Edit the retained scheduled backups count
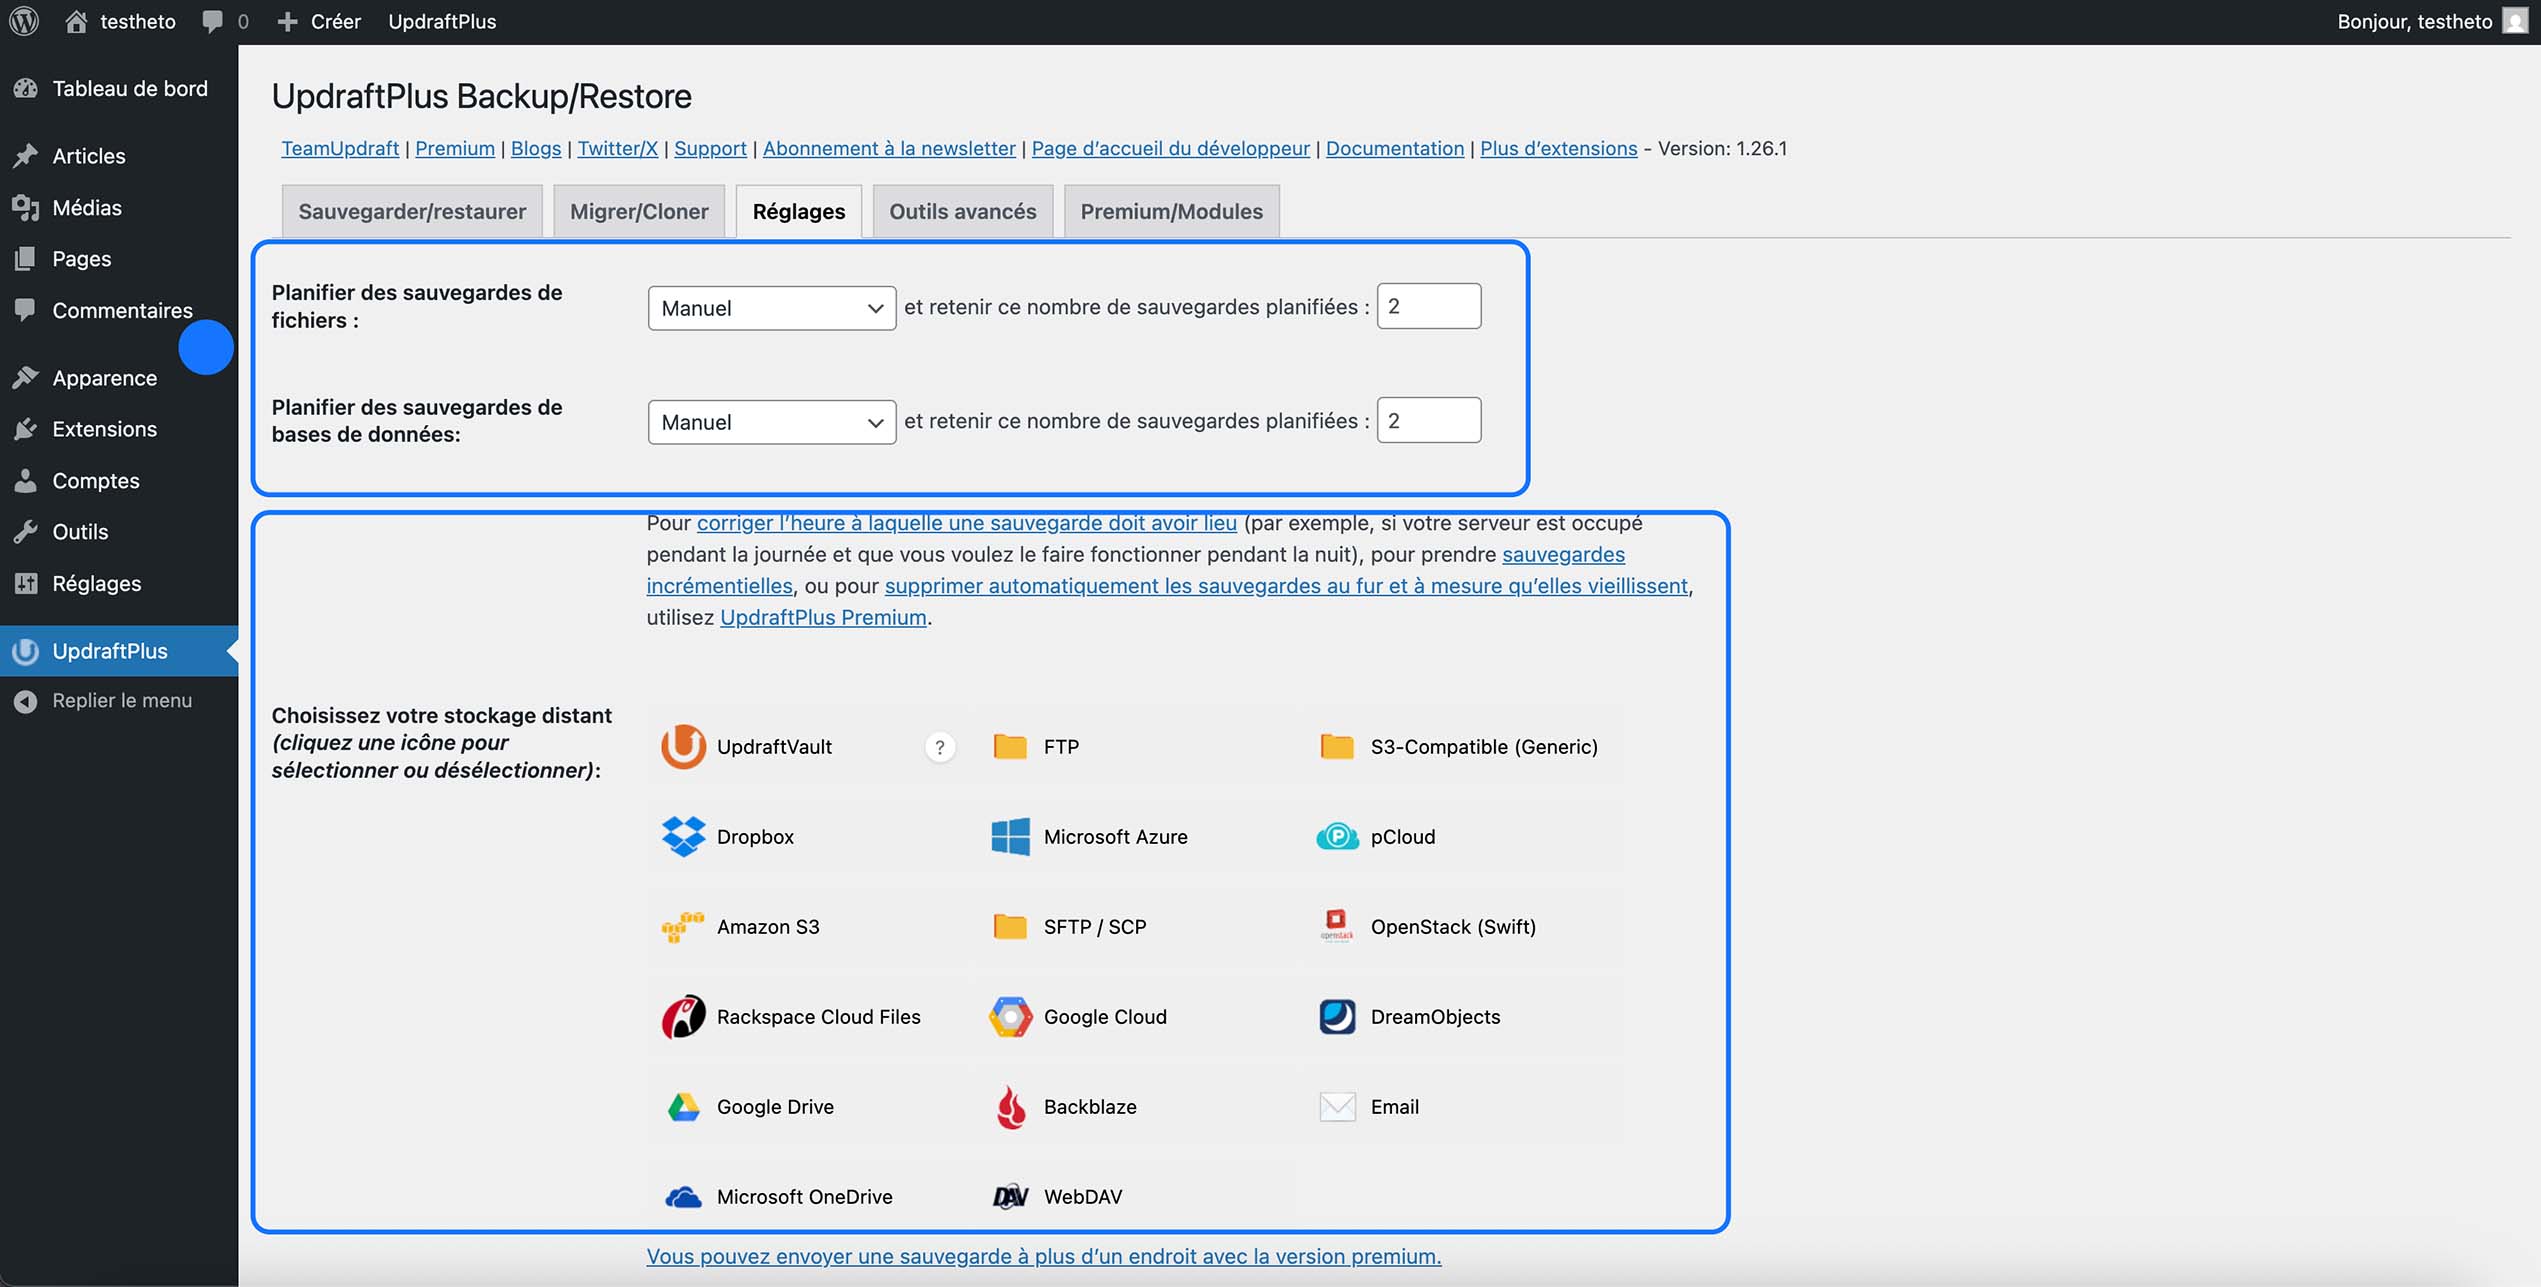The image size is (2541, 1287). (x=1428, y=306)
